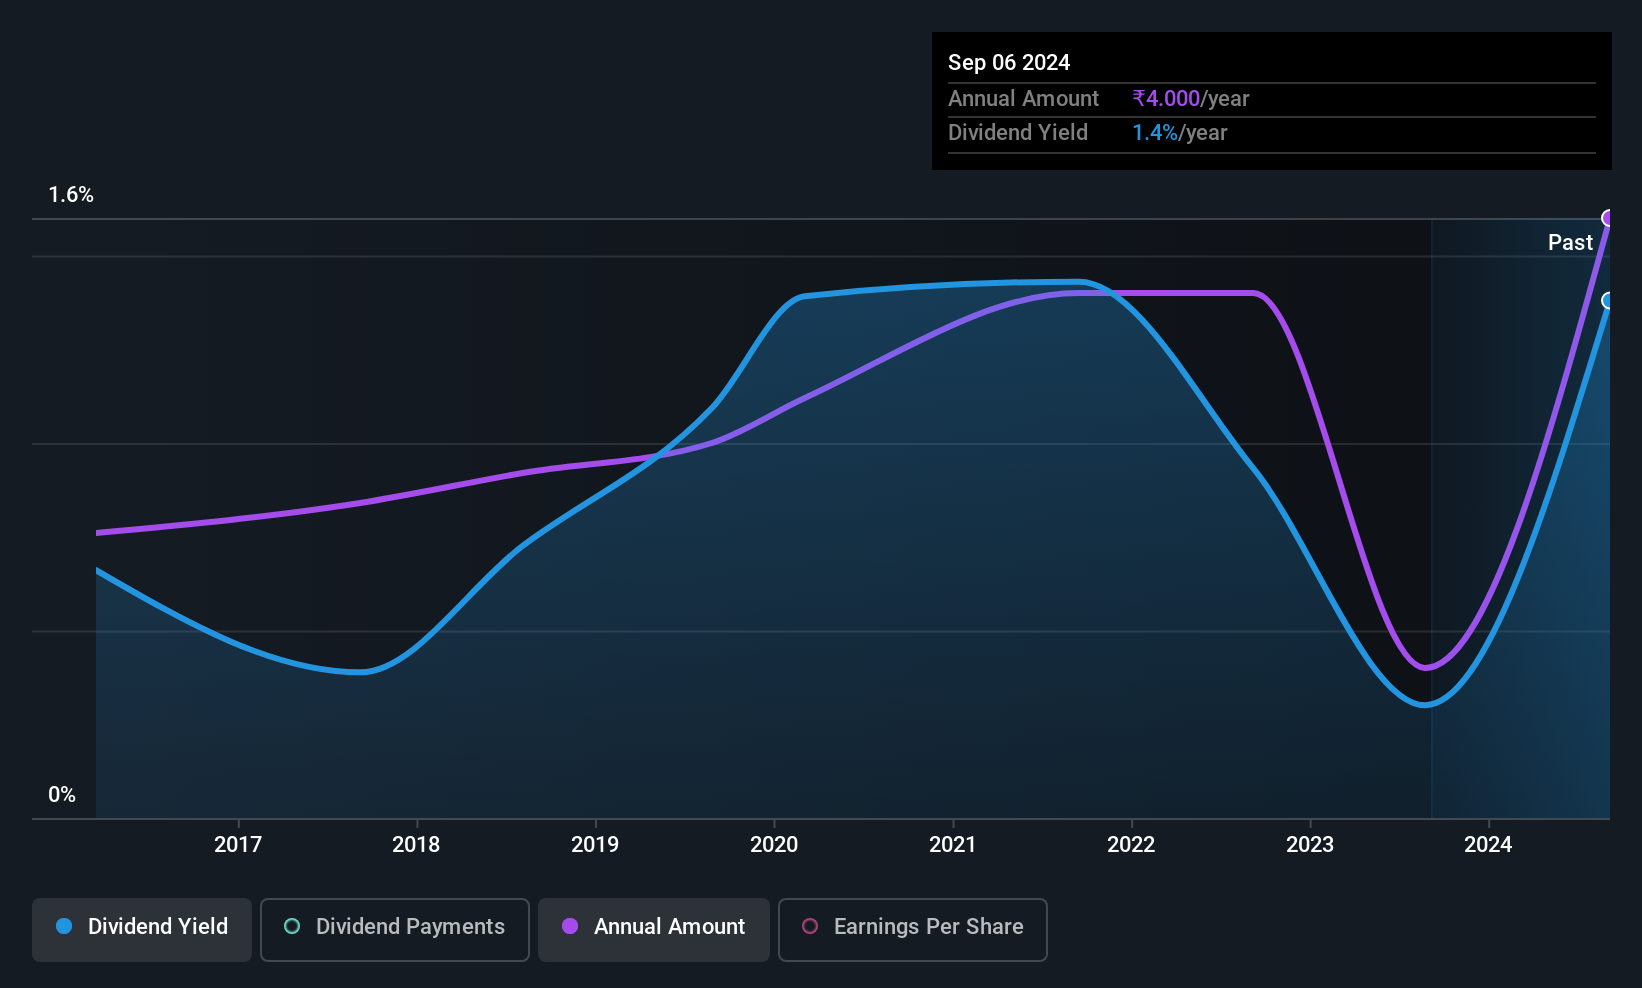Enable the Dividend Payments series
Screen dimensions: 1642x988
pyautogui.click(x=395, y=930)
